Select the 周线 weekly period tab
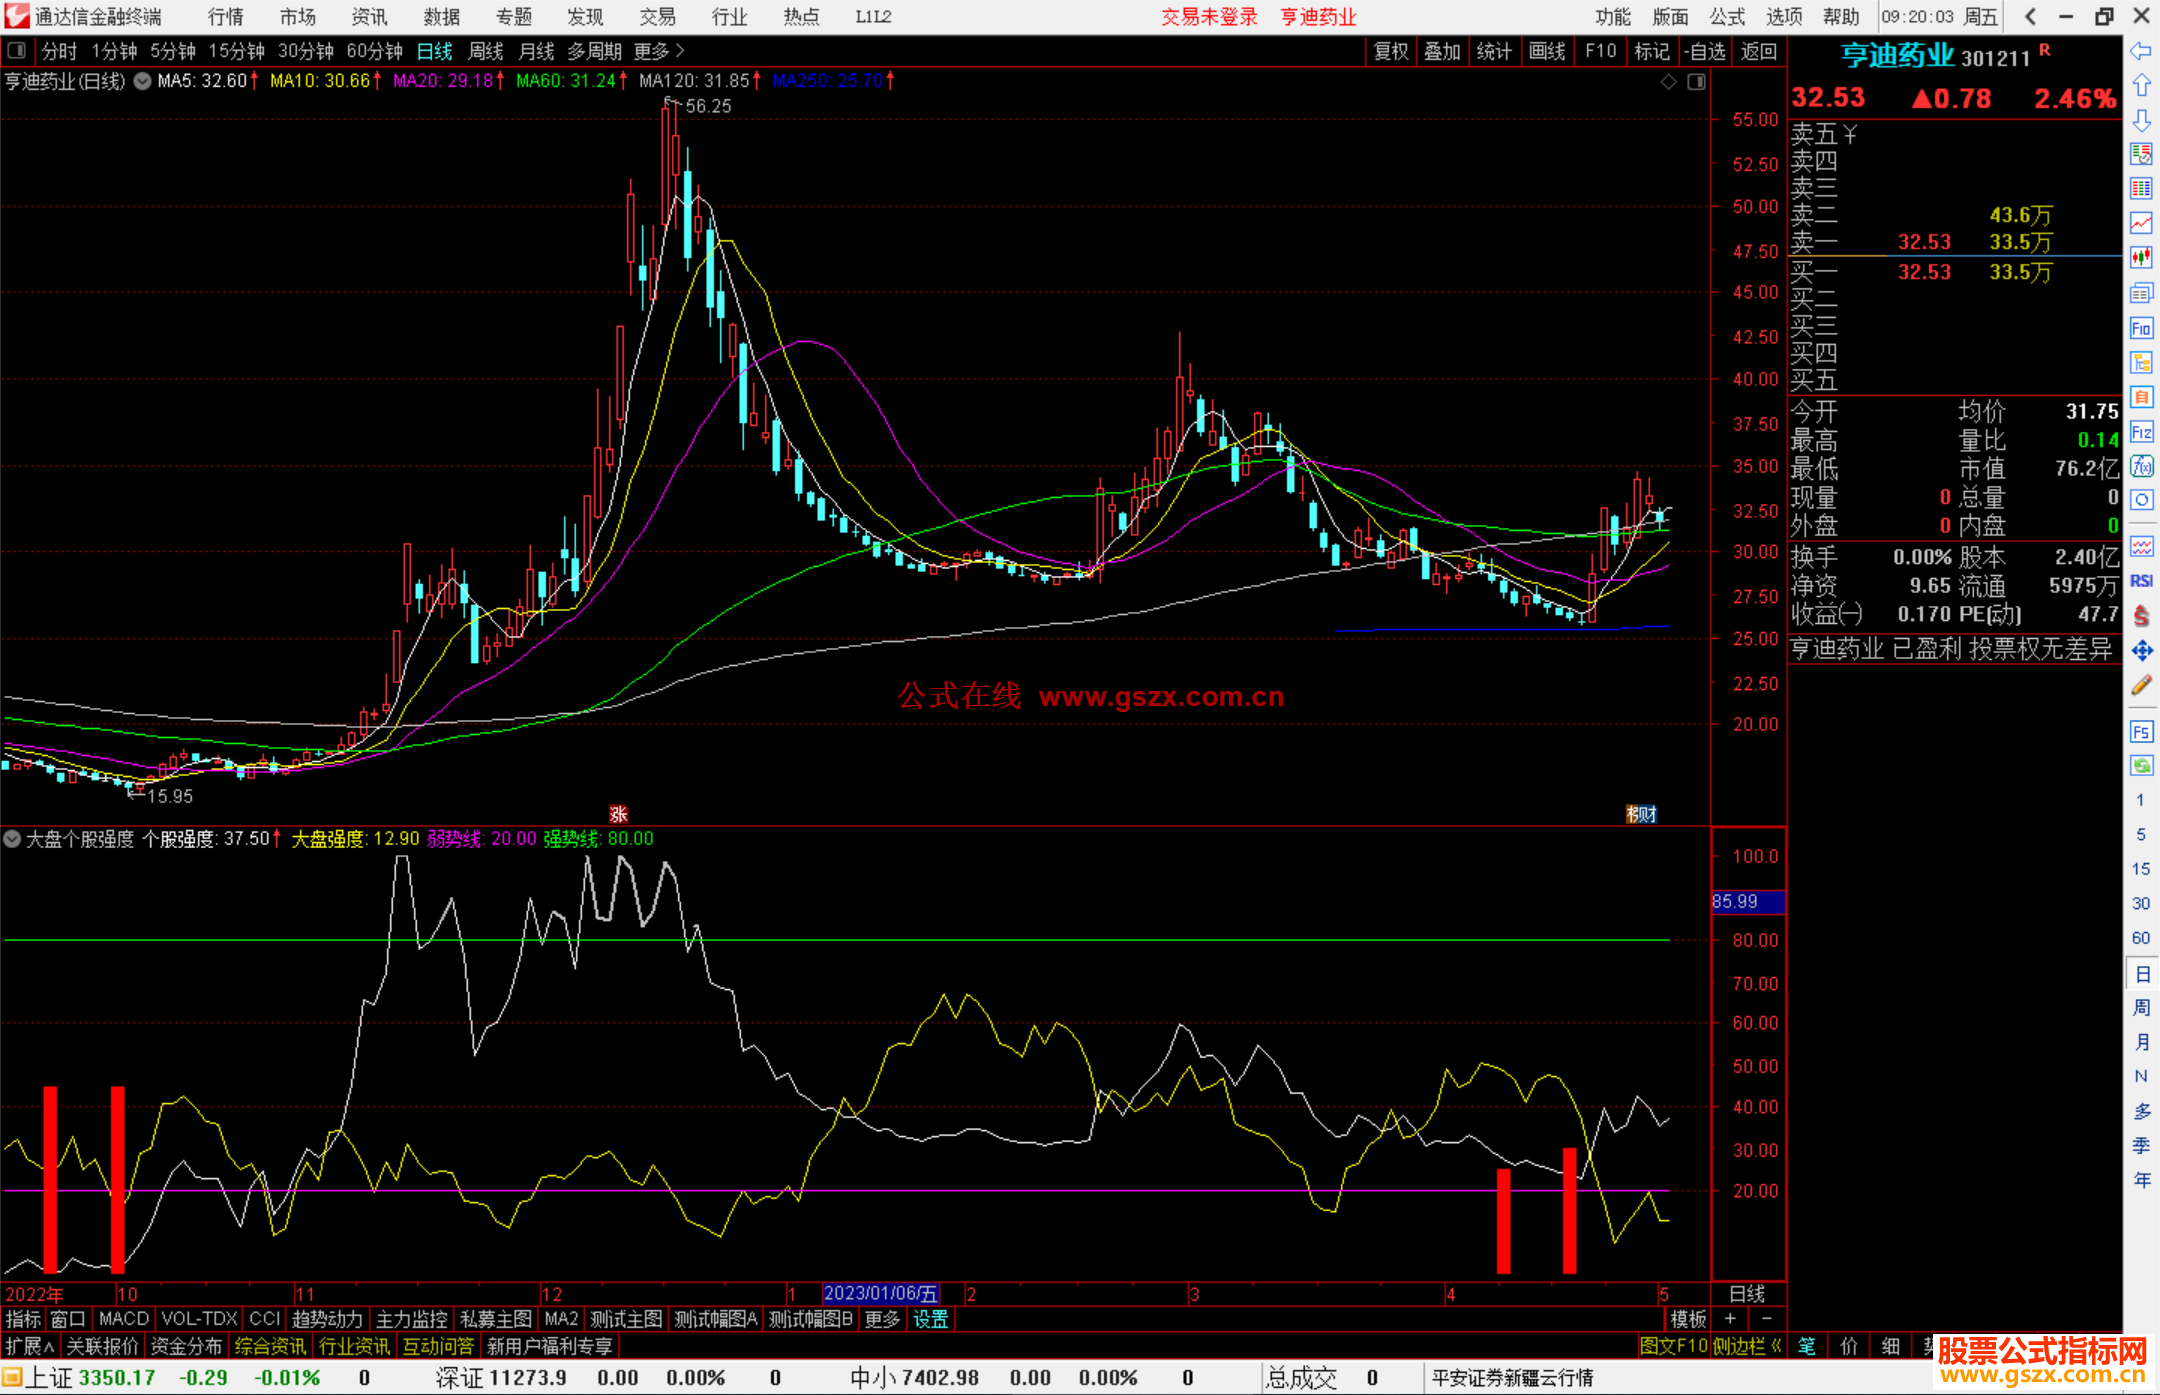 pos(486,51)
